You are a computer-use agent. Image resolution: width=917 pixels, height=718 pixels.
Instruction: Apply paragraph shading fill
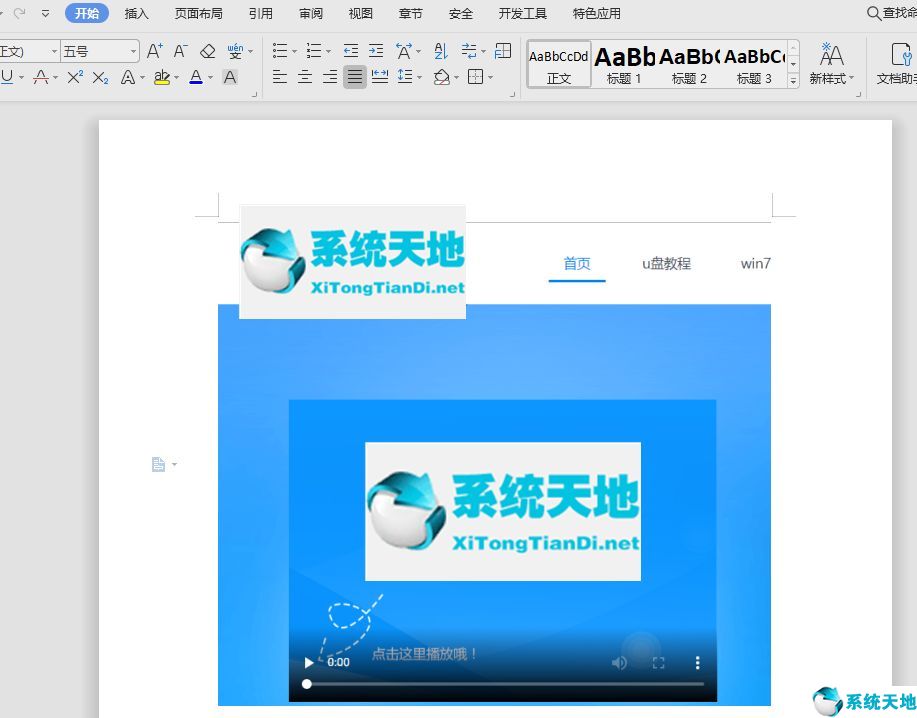(x=442, y=77)
